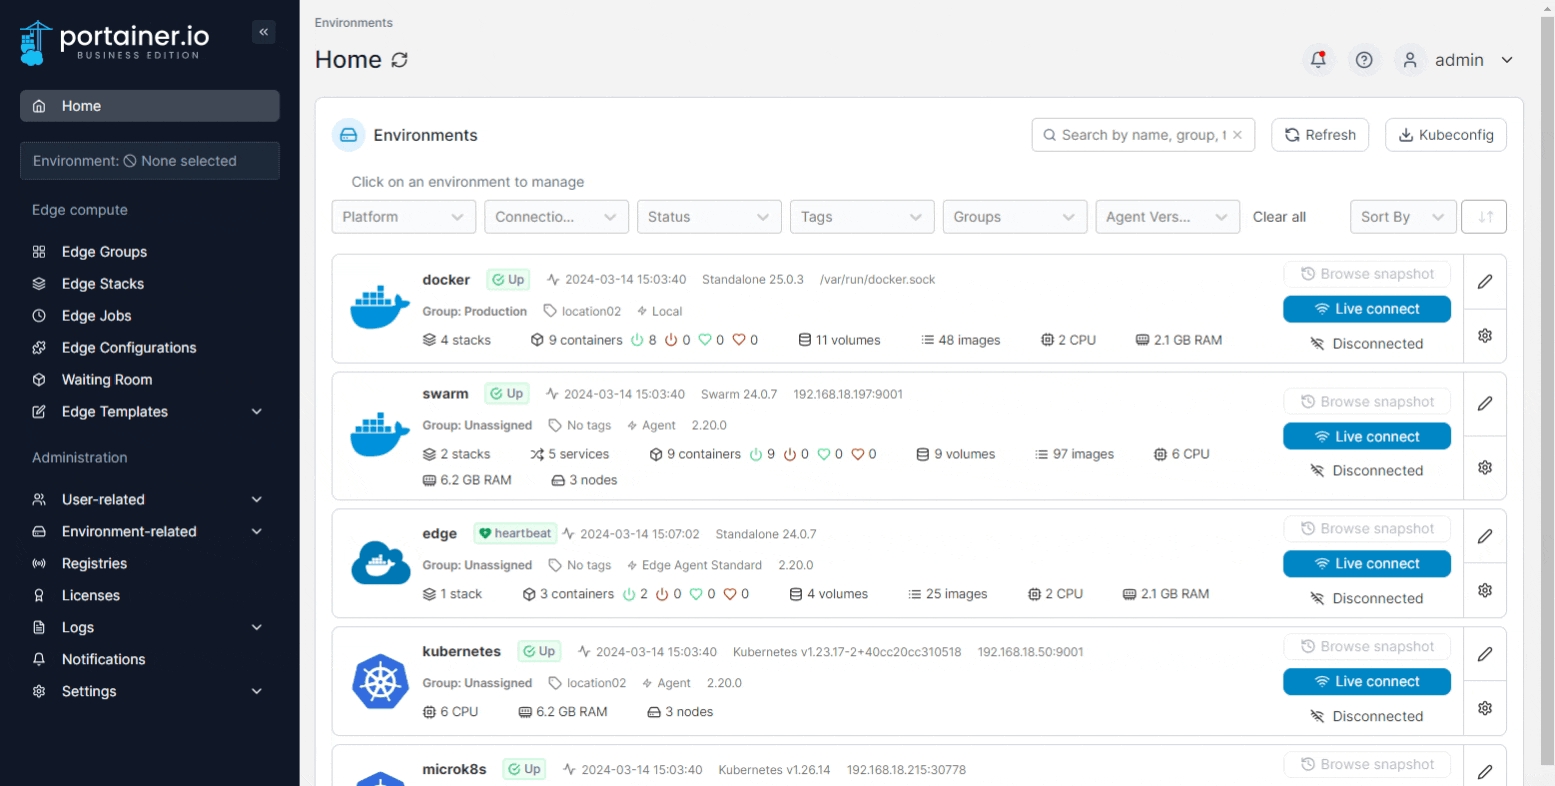Screen dimensions: 1555x786
Task: Expand the admin user menu chevron
Action: tap(1507, 60)
